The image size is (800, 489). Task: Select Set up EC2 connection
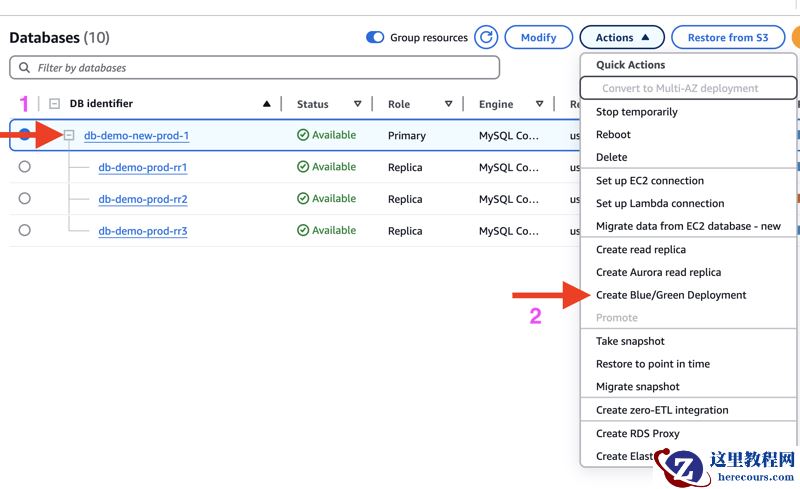point(649,181)
